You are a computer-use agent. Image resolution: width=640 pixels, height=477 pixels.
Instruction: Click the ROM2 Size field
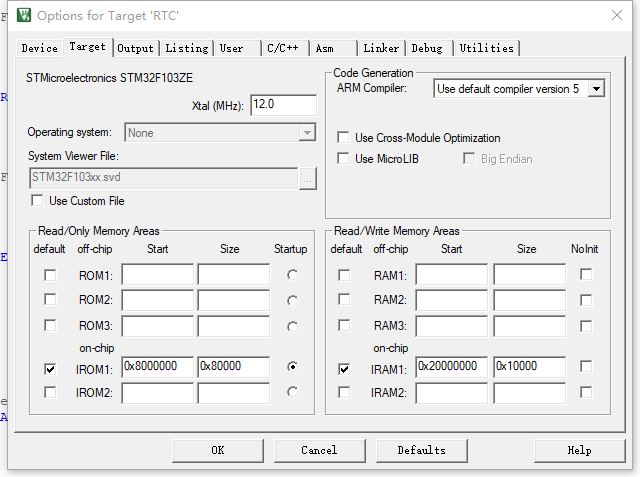[x=233, y=300]
